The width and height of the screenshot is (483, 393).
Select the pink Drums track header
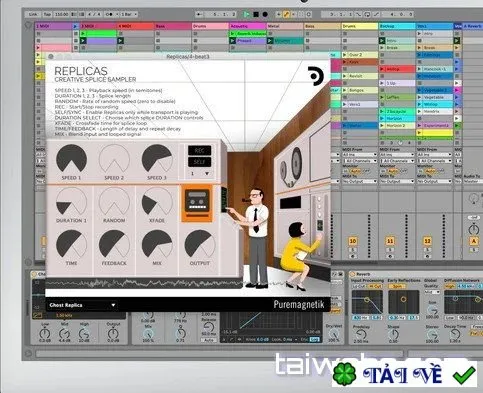pos(210,26)
